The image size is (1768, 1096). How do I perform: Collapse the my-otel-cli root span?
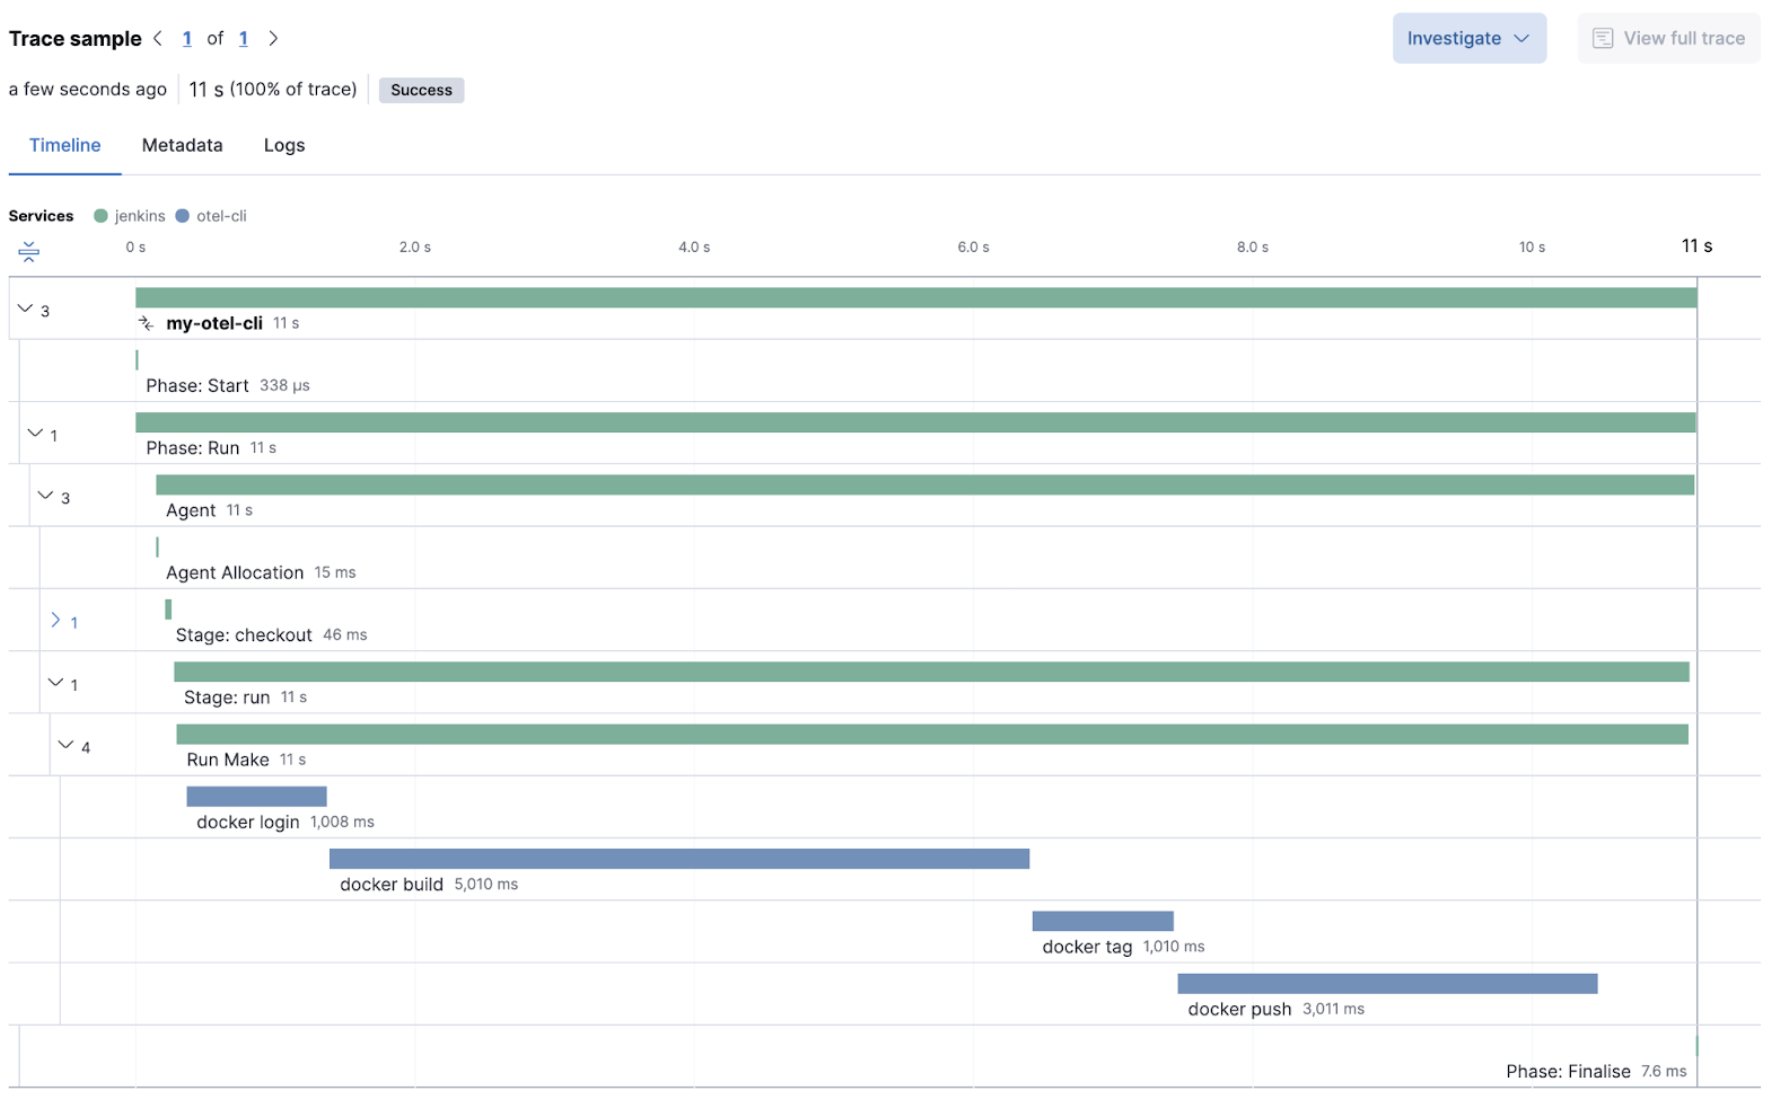25,308
